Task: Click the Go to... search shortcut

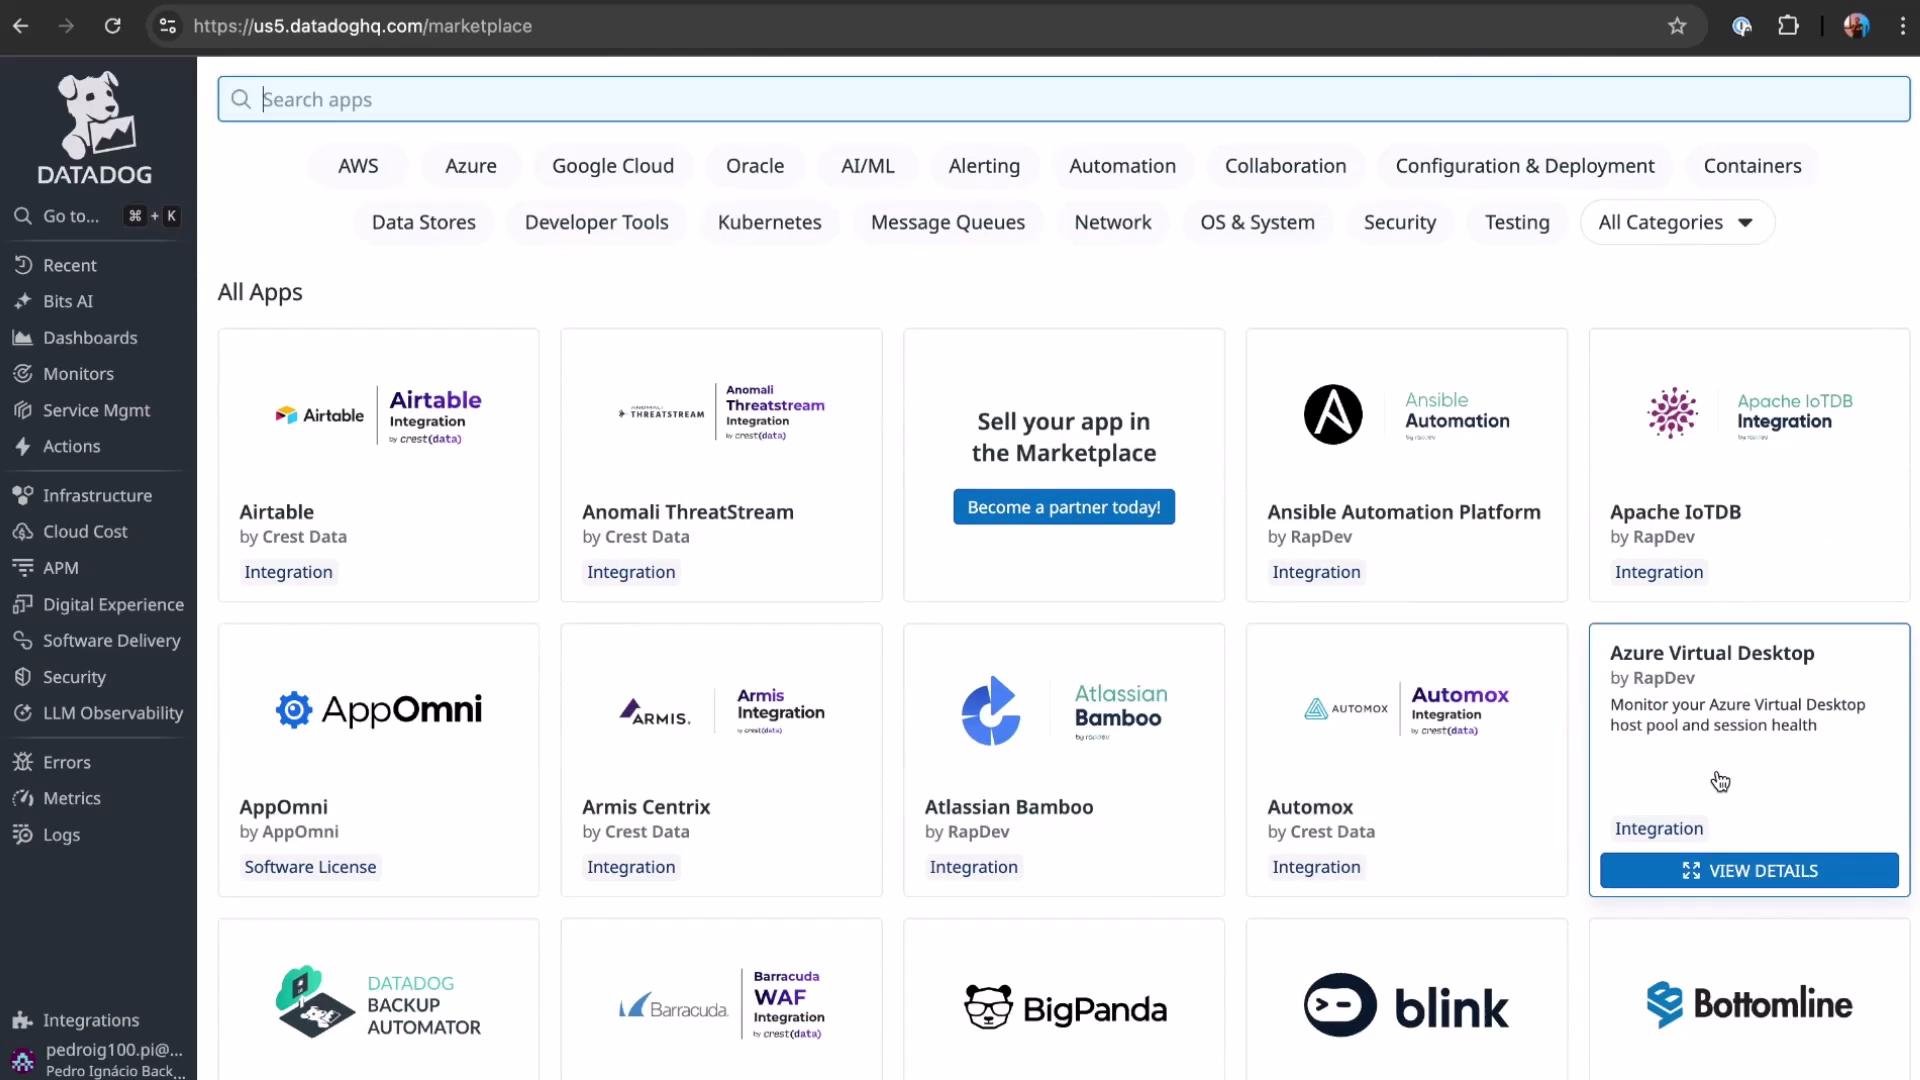Action: pyautogui.click(x=96, y=216)
